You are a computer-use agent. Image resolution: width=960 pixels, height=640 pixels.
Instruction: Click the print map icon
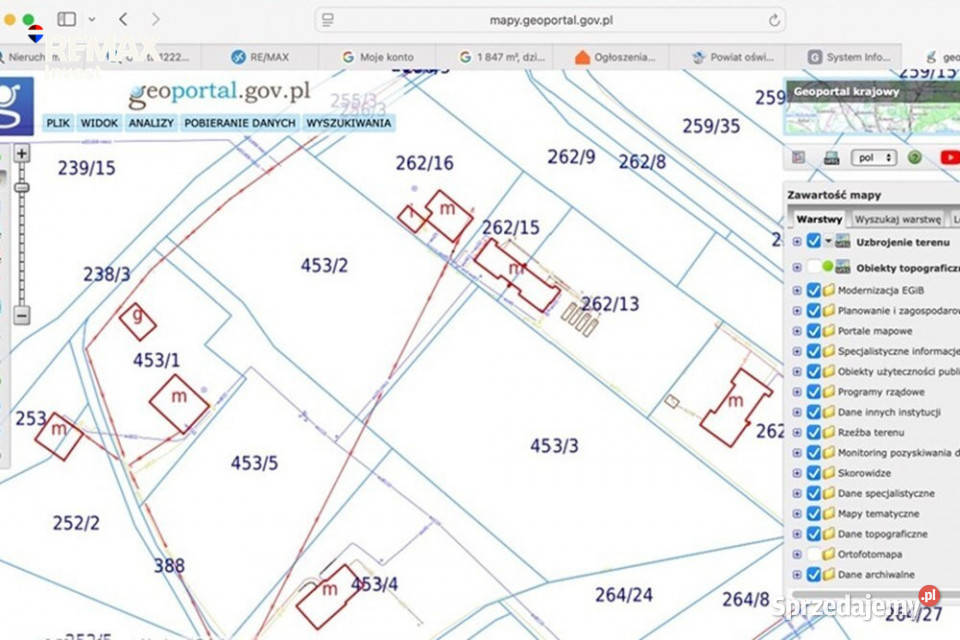tap(831, 158)
